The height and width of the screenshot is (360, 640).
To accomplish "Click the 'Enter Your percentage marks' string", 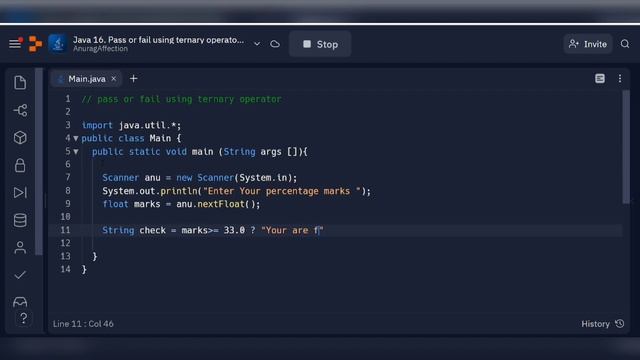I will coord(282,191).
